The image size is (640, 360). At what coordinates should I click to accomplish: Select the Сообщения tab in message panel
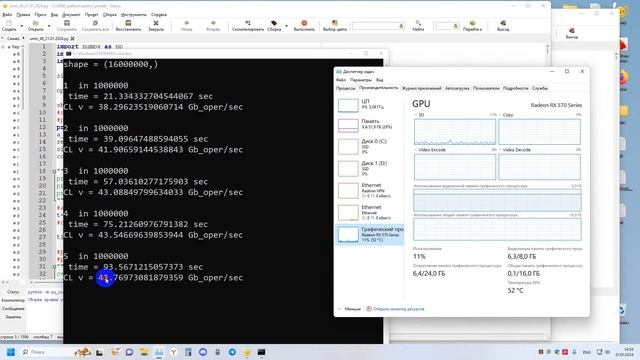[13, 309]
